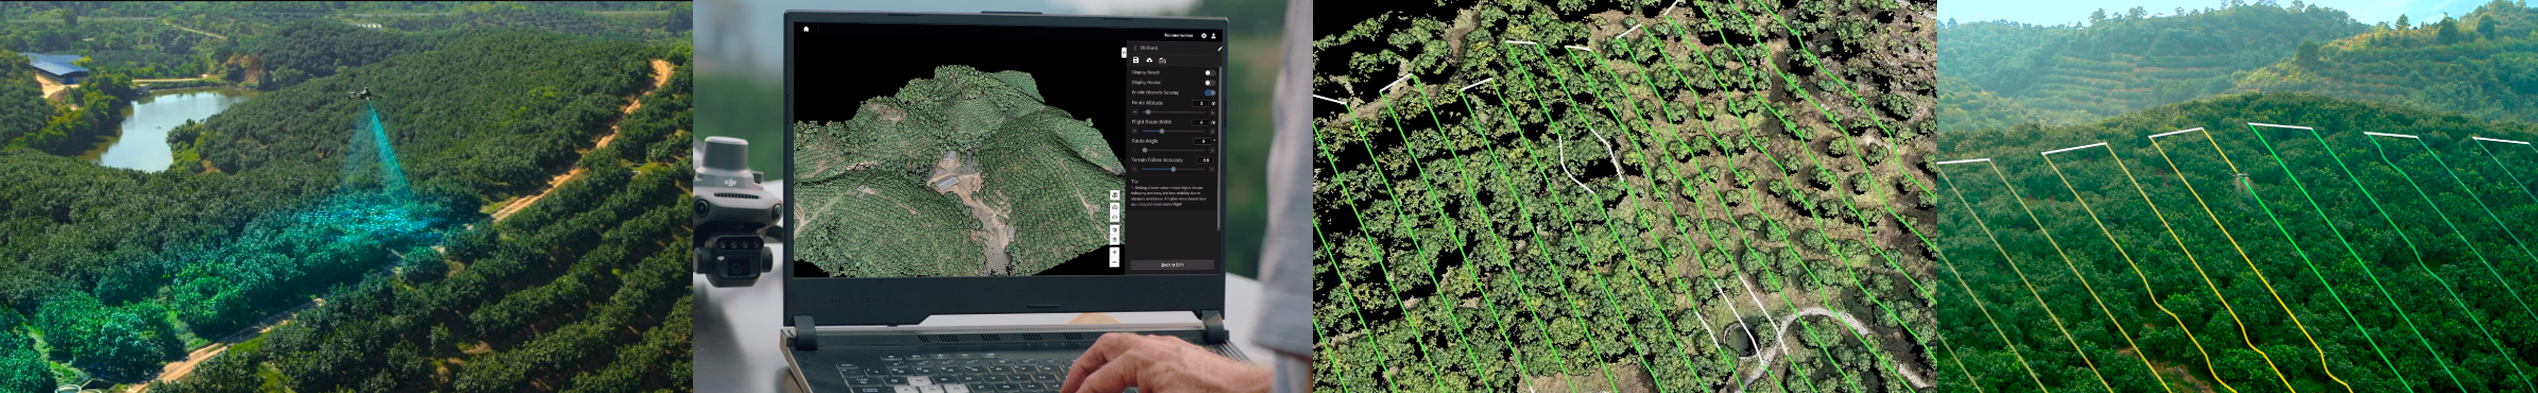Click the upload cloud icon in the panel
The width and height of the screenshot is (2538, 393).
pyautogui.click(x=1149, y=60)
